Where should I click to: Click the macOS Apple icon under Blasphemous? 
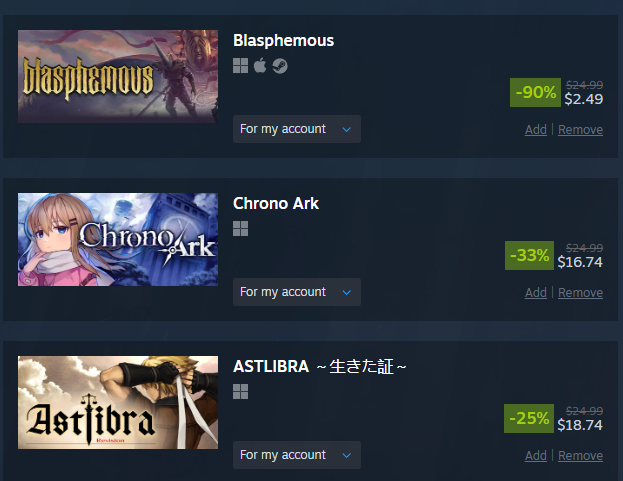pyautogui.click(x=260, y=66)
